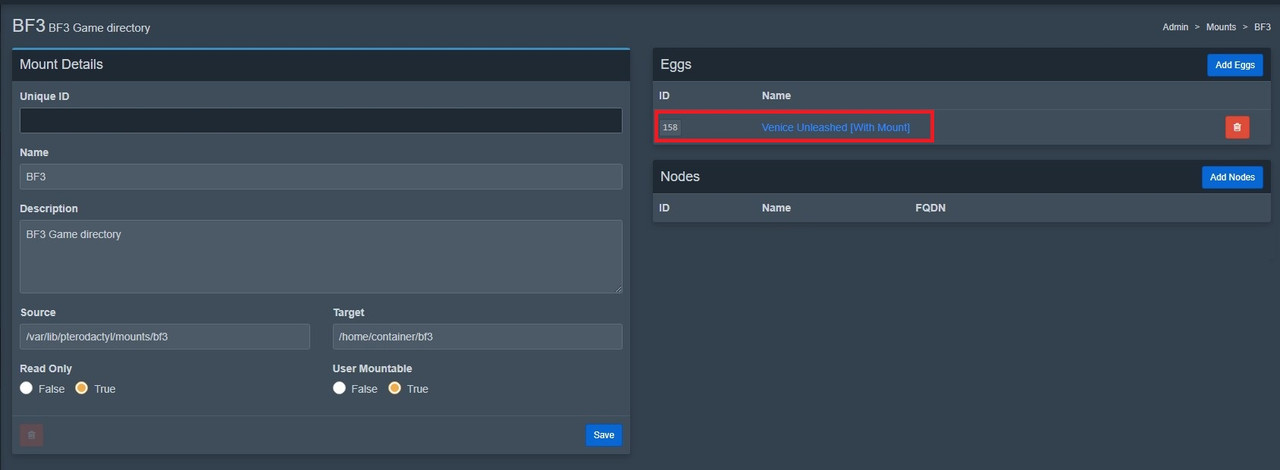The image size is (1280, 470).
Task: Select BF3 in the breadcrumb
Action: click(1261, 27)
